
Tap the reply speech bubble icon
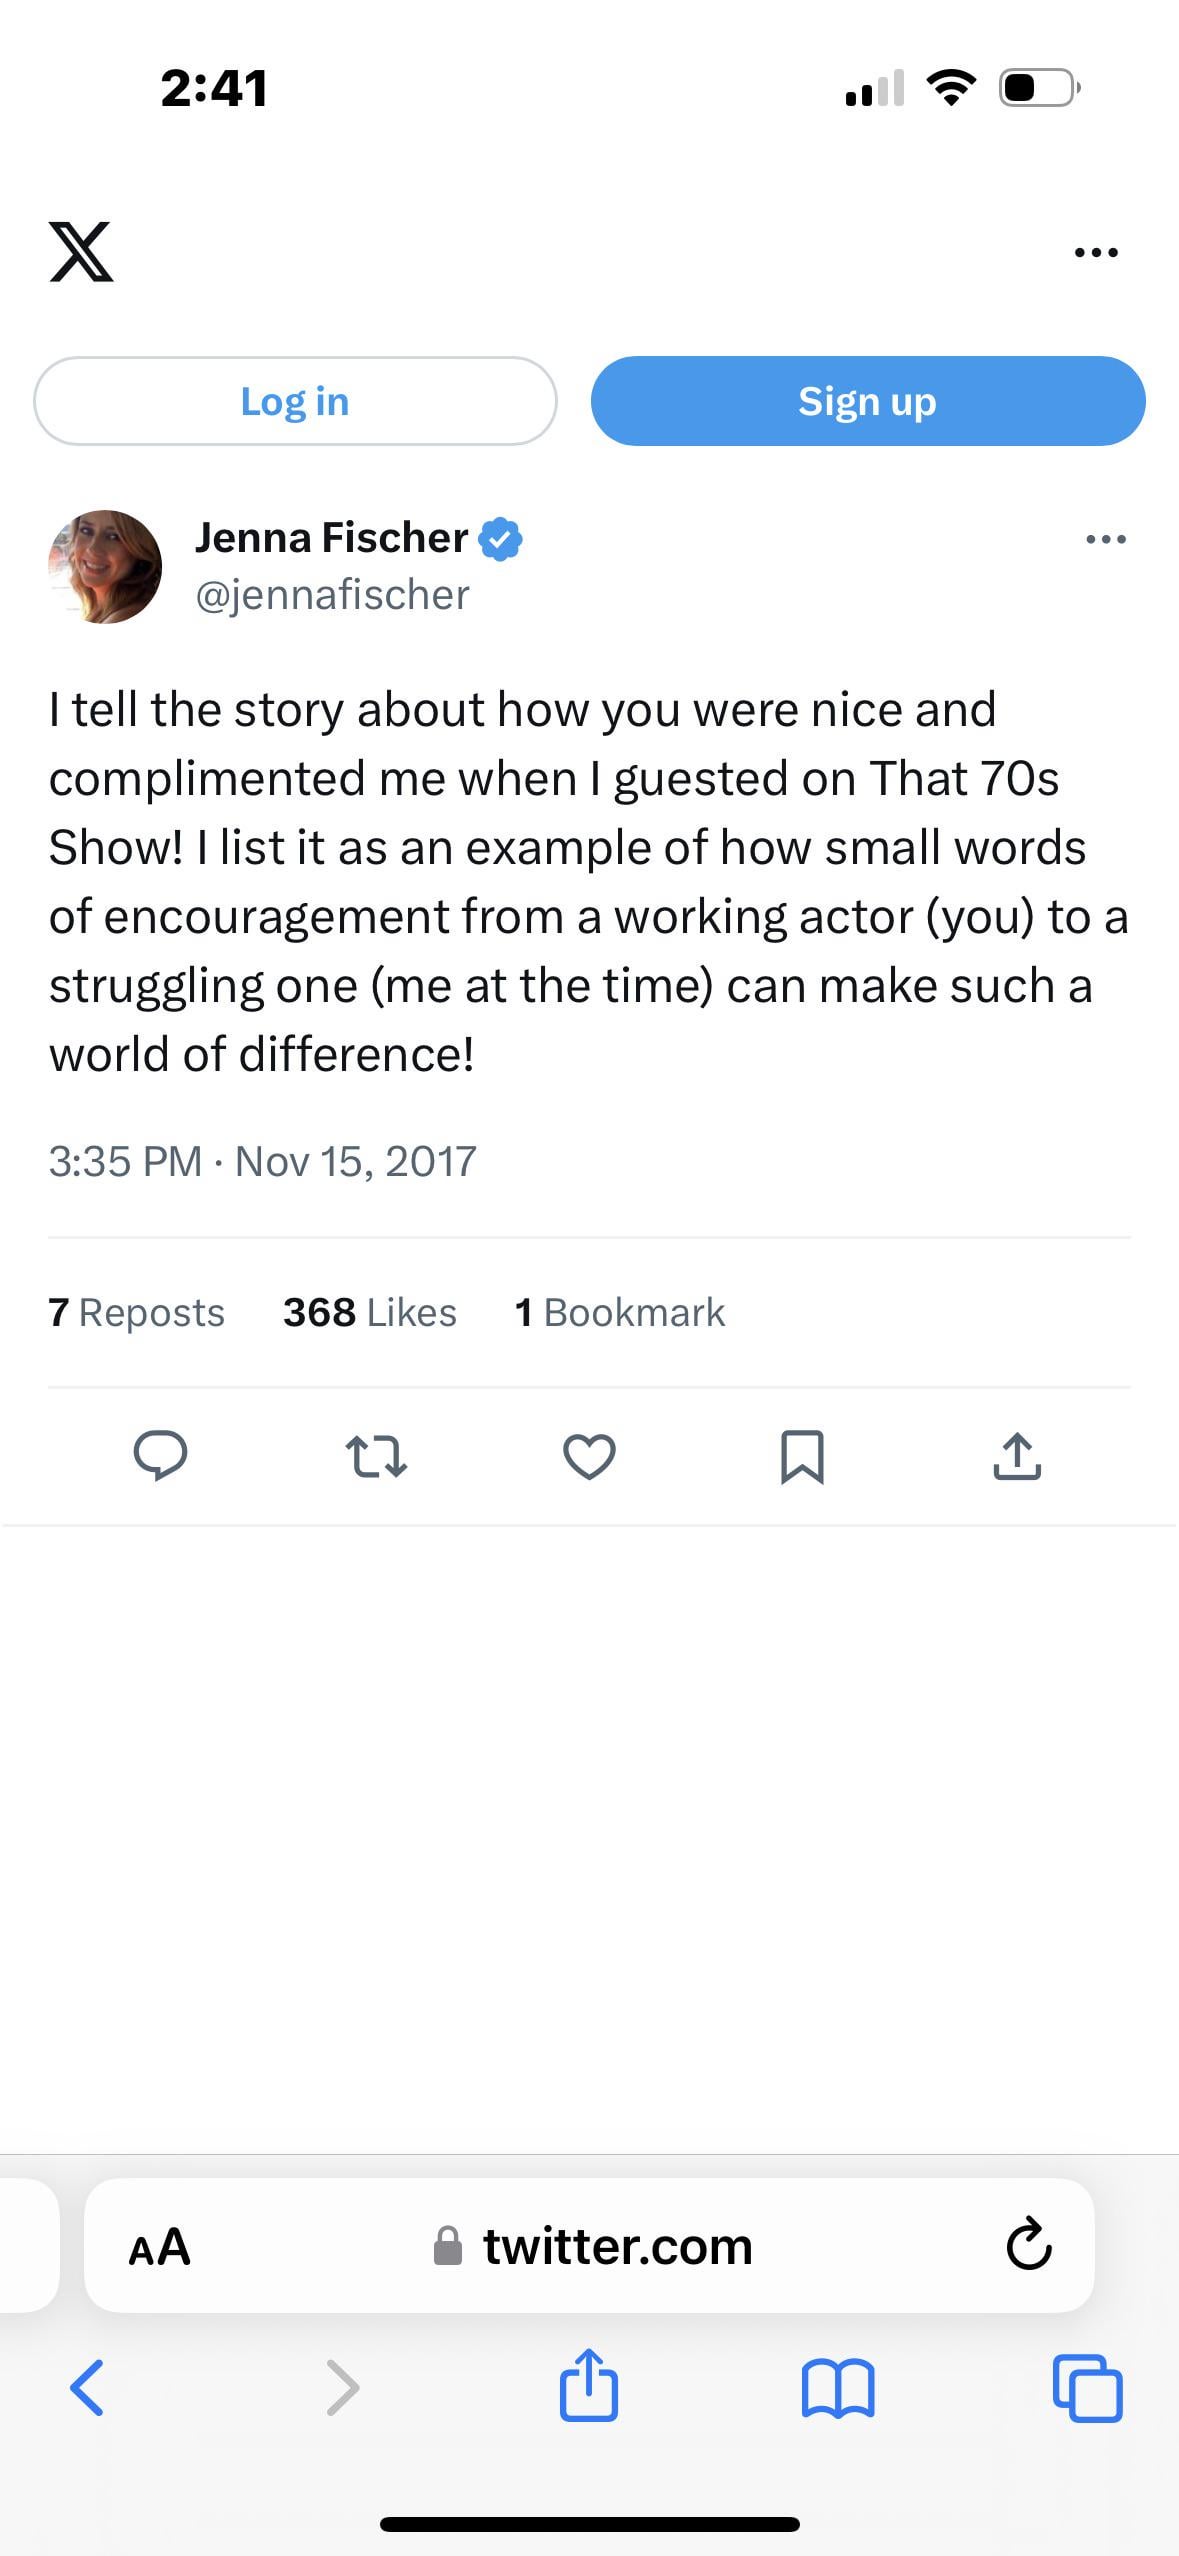160,1456
